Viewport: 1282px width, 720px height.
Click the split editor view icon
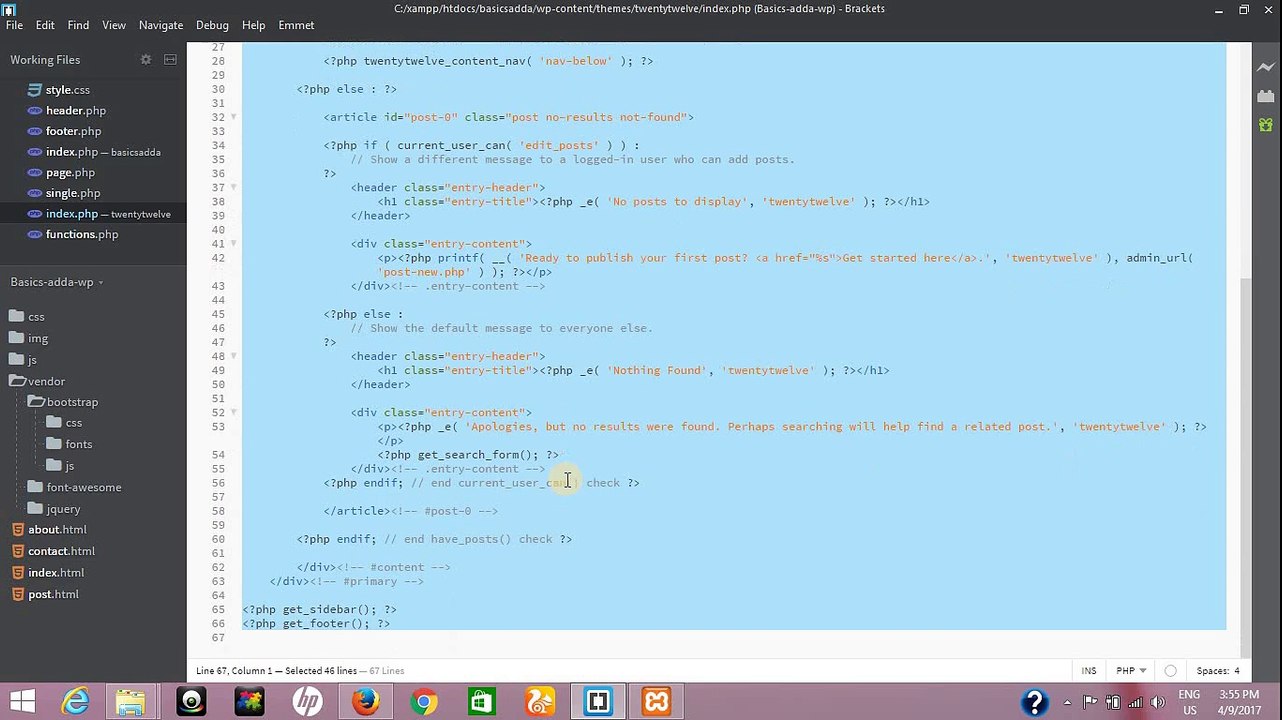170,60
